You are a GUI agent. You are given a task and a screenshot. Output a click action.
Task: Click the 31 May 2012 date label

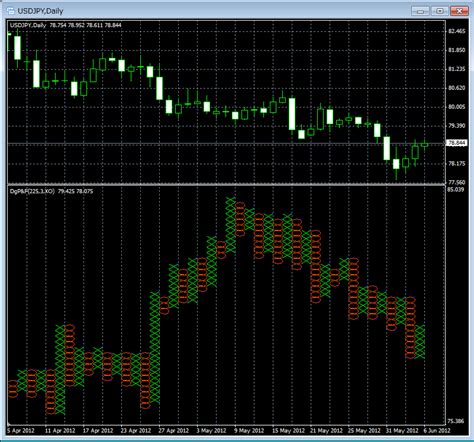402,431
